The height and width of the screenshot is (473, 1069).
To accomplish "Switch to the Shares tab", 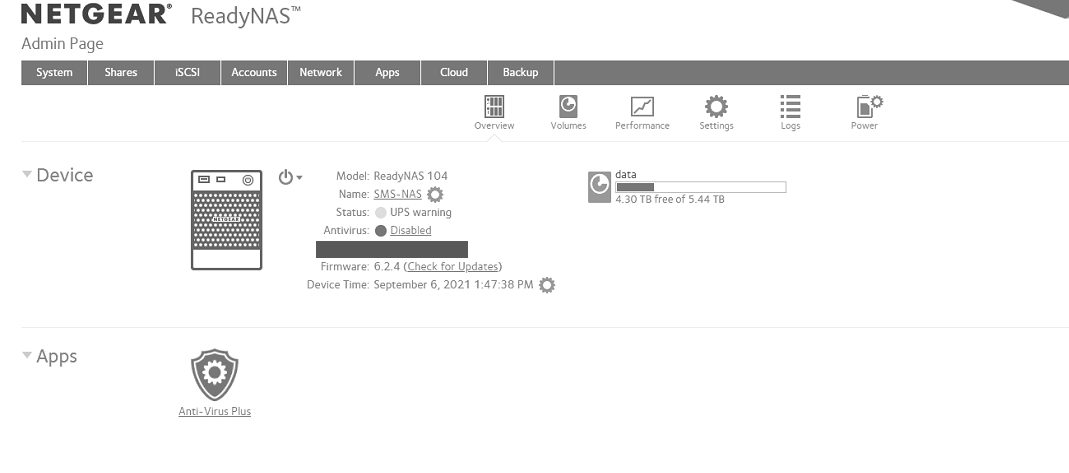I will click(x=121, y=72).
